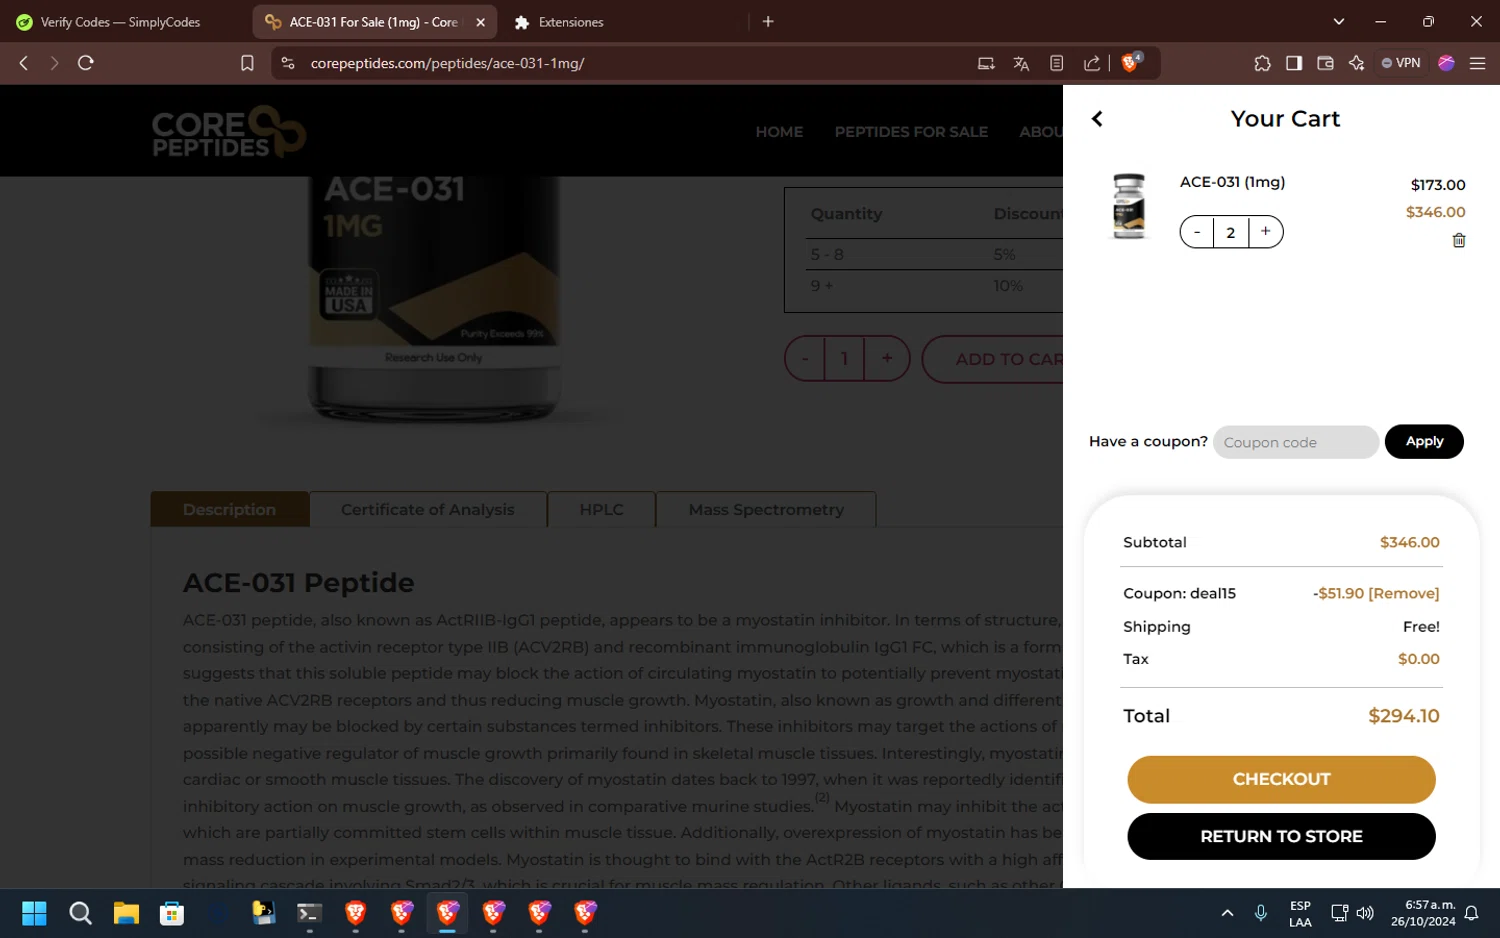Close the ACE-031 For Sale browser tab
This screenshot has height=938, width=1500.
[480, 22]
